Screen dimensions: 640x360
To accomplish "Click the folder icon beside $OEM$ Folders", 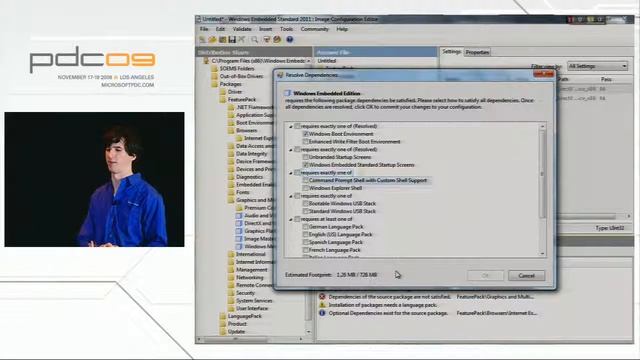I will click(x=214, y=69).
